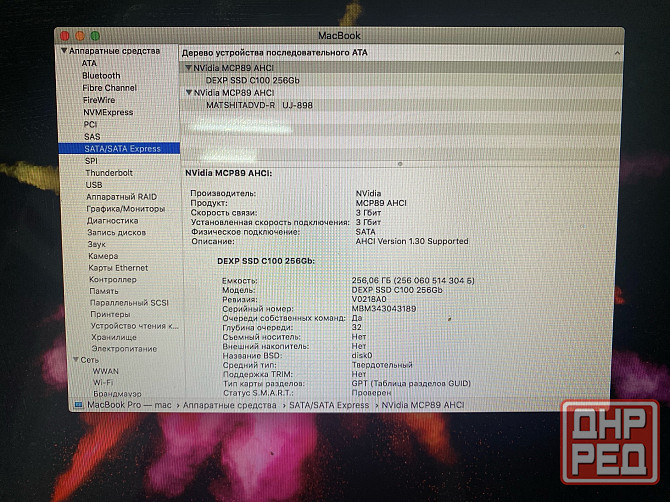
Task: Click the DEXP SSD C100 256Gb: details heading
Action: coord(266,261)
